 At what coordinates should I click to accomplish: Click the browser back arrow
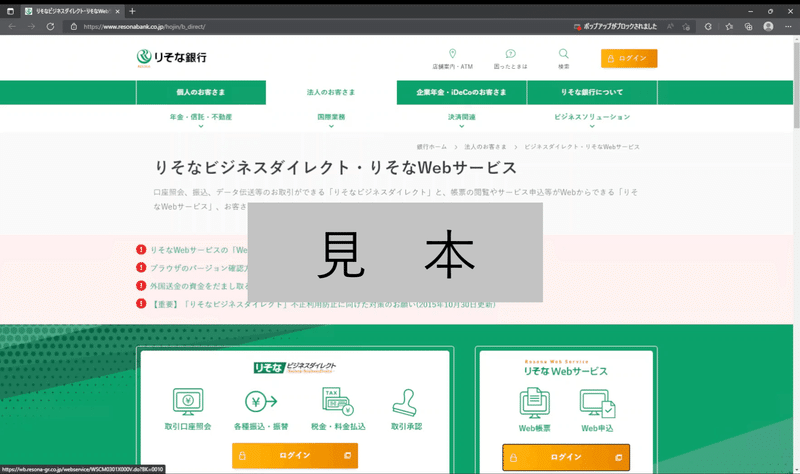(12, 27)
